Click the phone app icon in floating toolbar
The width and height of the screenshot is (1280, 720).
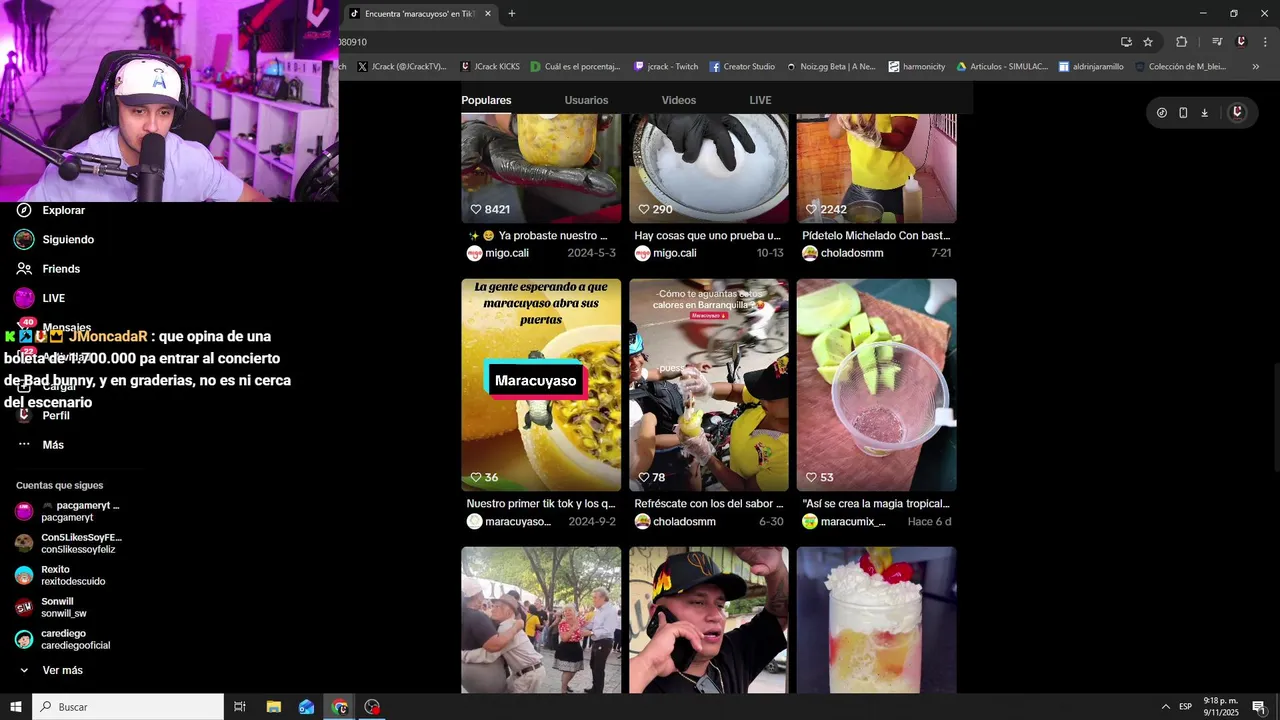(1183, 113)
